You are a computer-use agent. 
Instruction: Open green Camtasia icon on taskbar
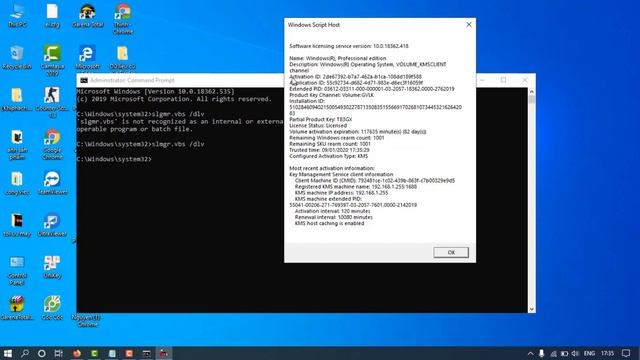pyautogui.click(x=94, y=353)
